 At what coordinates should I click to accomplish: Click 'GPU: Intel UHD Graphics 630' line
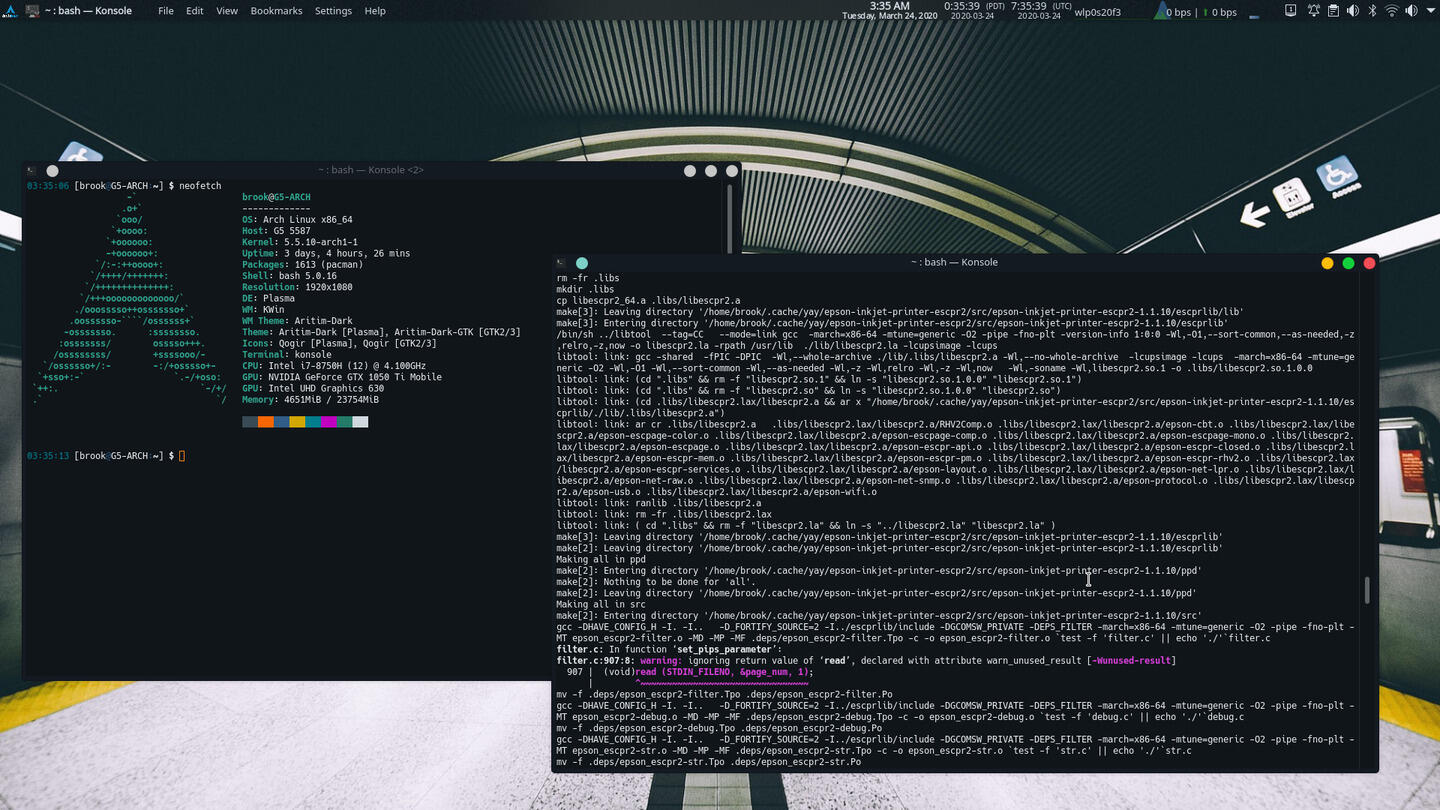click(x=313, y=388)
